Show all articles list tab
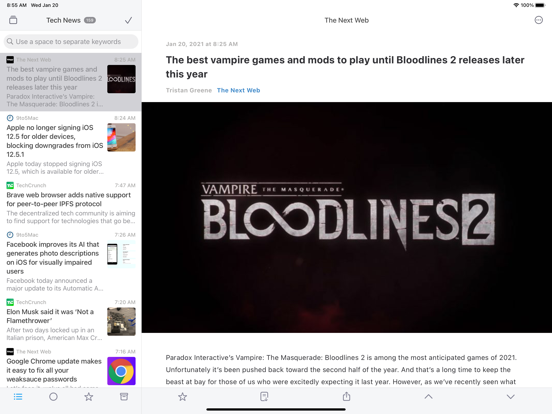552x414 pixels. pos(18,397)
